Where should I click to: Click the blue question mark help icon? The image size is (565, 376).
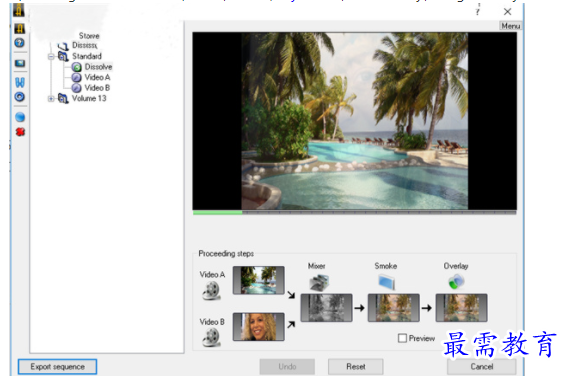tap(19, 43)
